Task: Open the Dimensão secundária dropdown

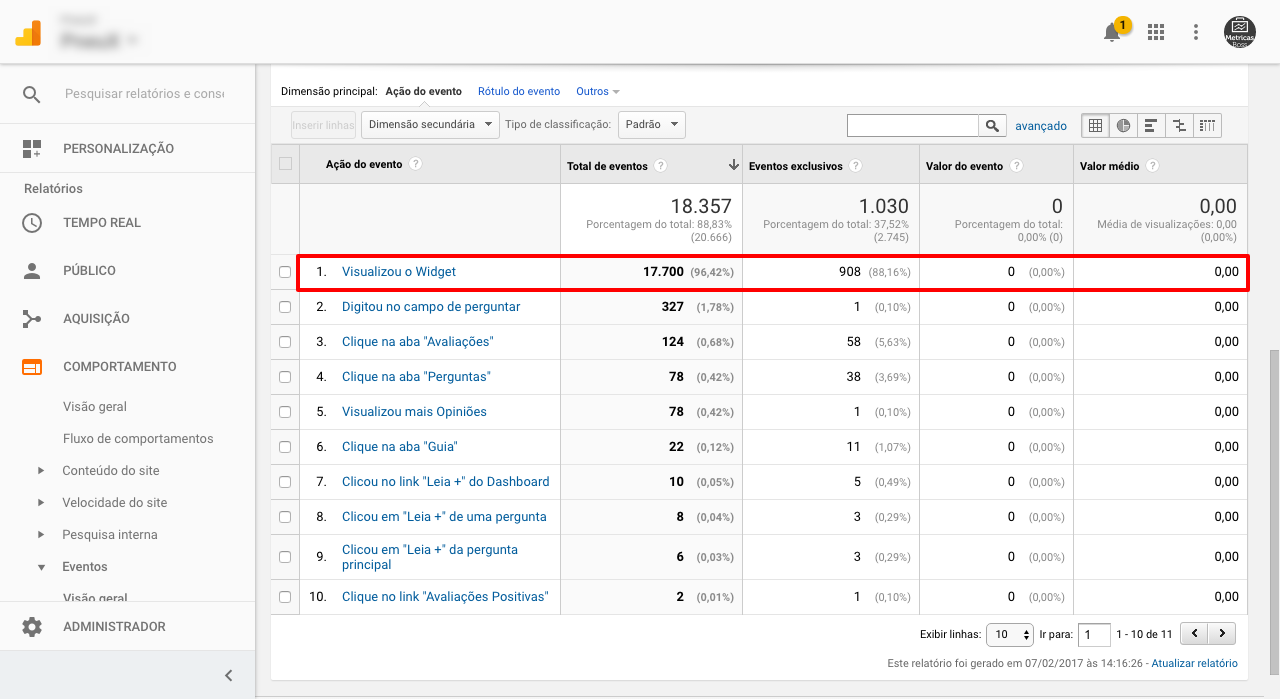Action: [431, 125]
